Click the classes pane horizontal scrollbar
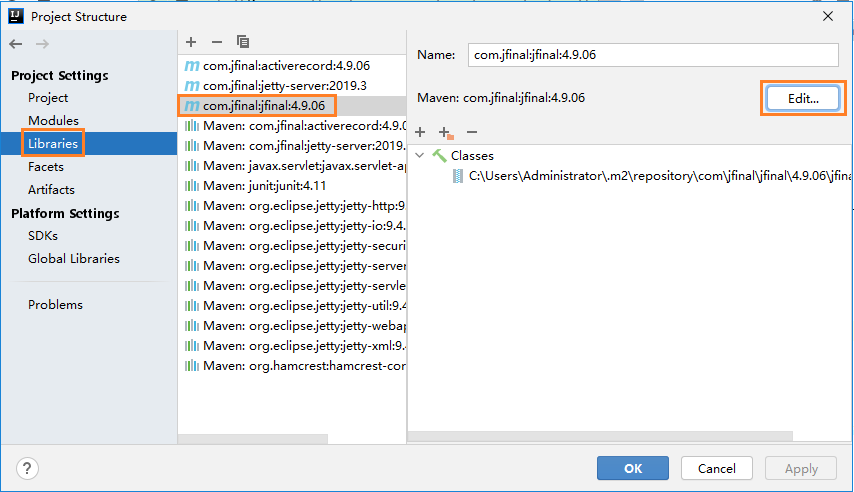This screenshot has width=854, height=492. click(x=600, y=436)
